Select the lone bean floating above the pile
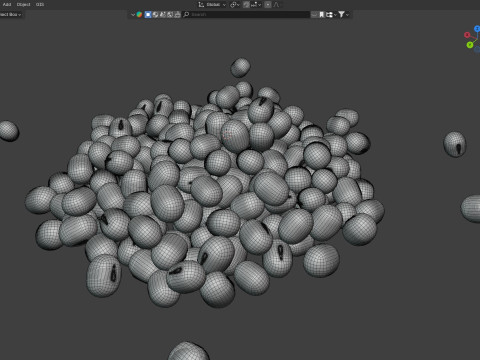 point(240,67)
